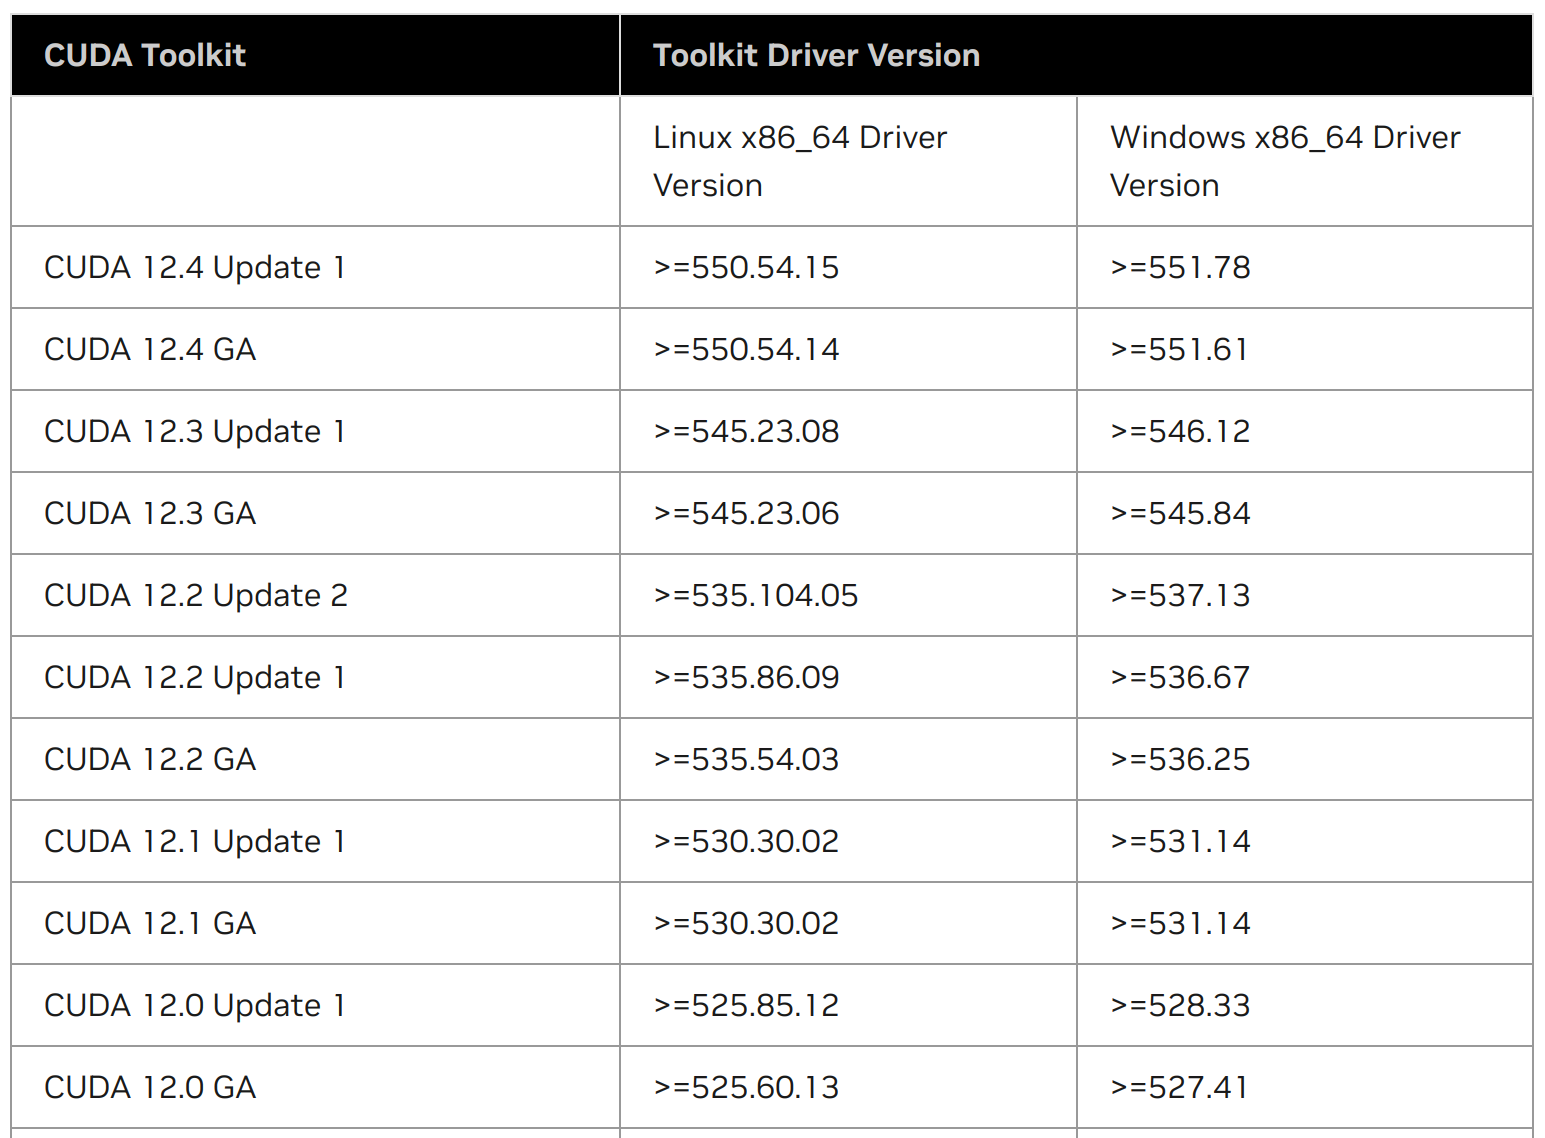Click the Linux value '>=525.60.13'

746,1087
